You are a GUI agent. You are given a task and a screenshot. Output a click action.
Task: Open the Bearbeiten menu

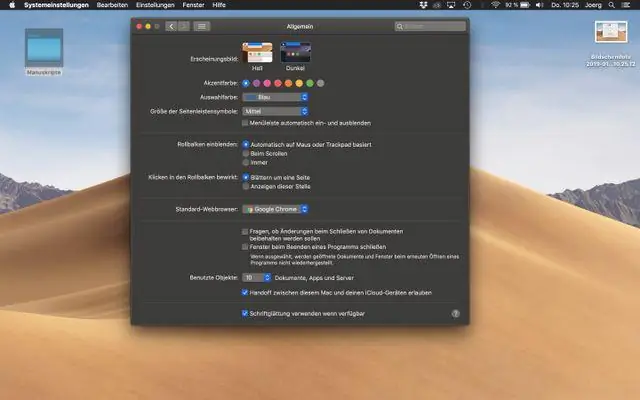(x=112, y=5)
